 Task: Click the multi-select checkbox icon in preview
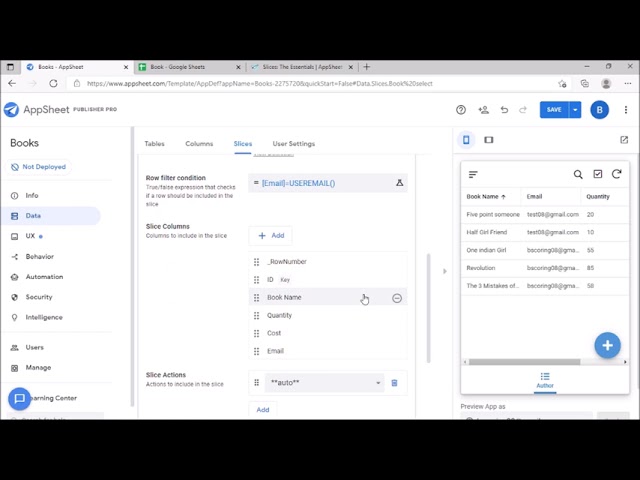pyautogui.click(x=598, y=174)
